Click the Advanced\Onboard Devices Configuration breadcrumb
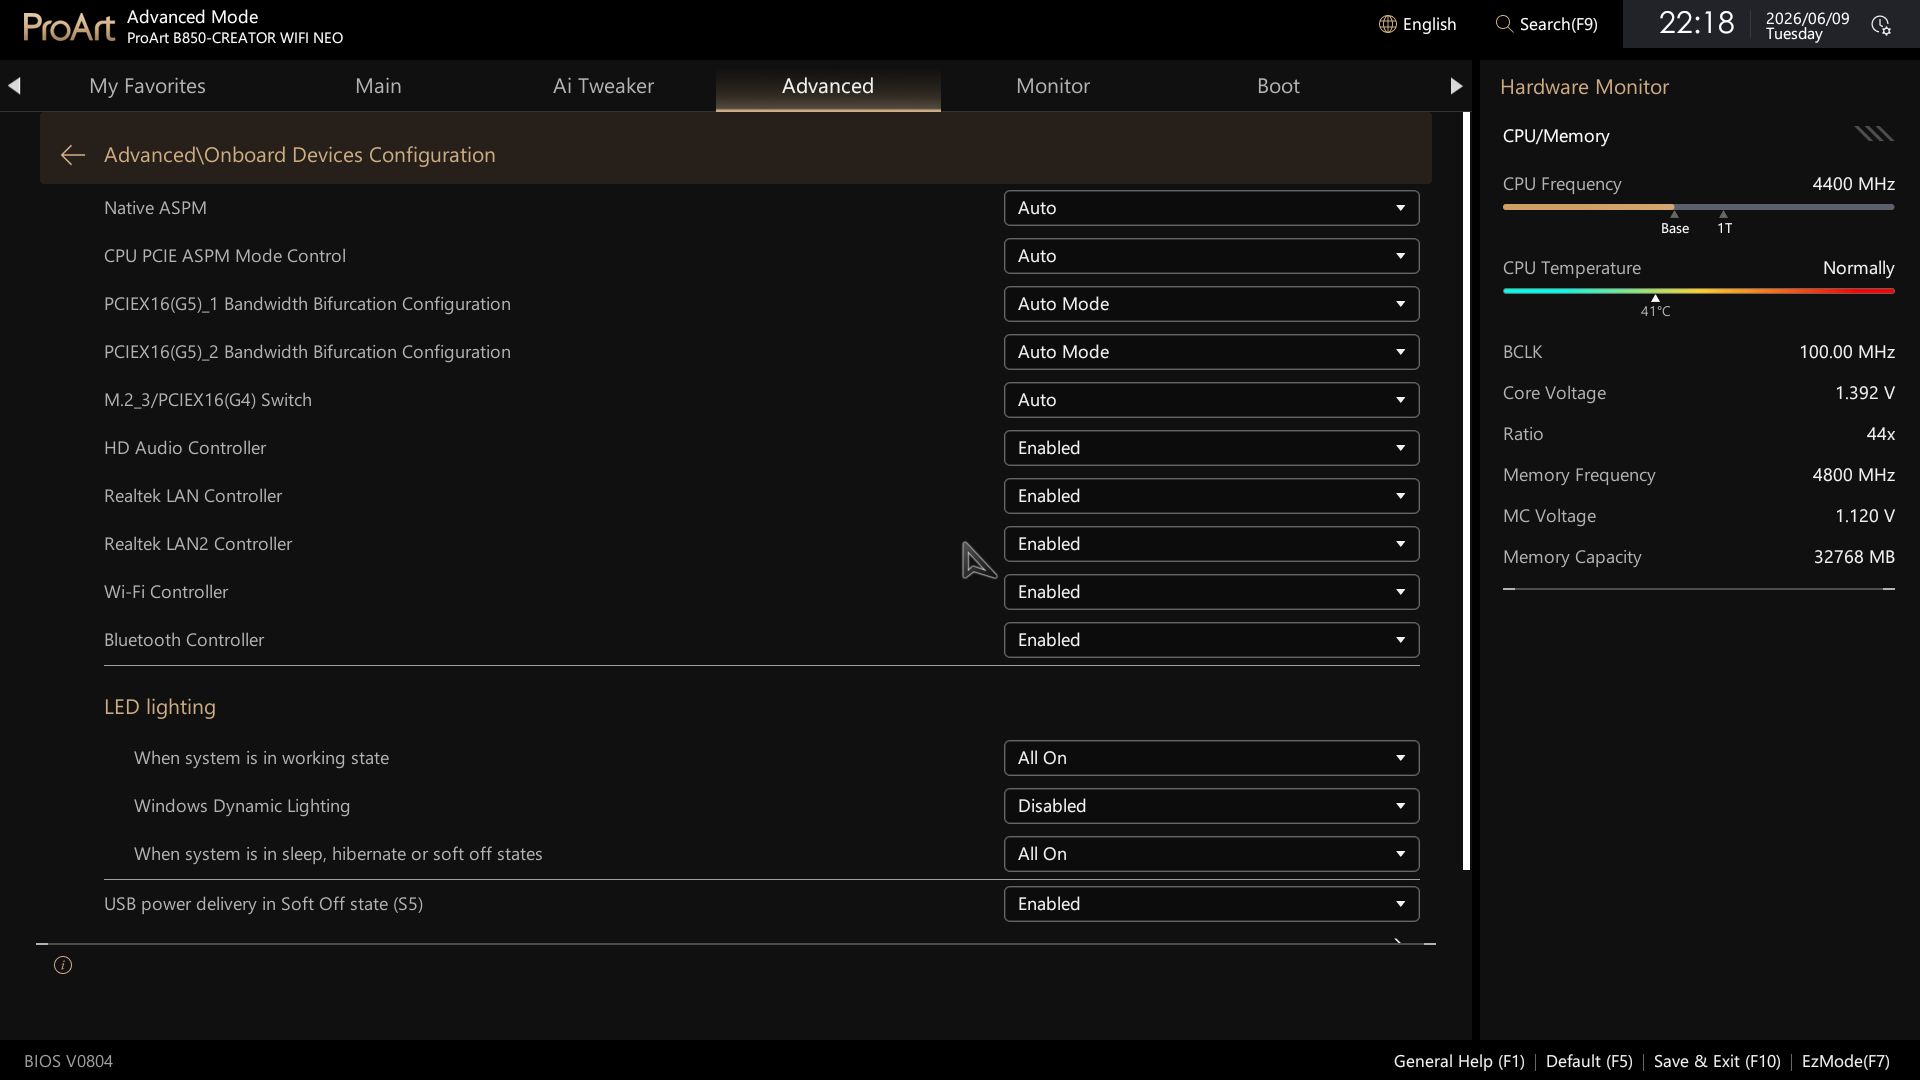 300,155
